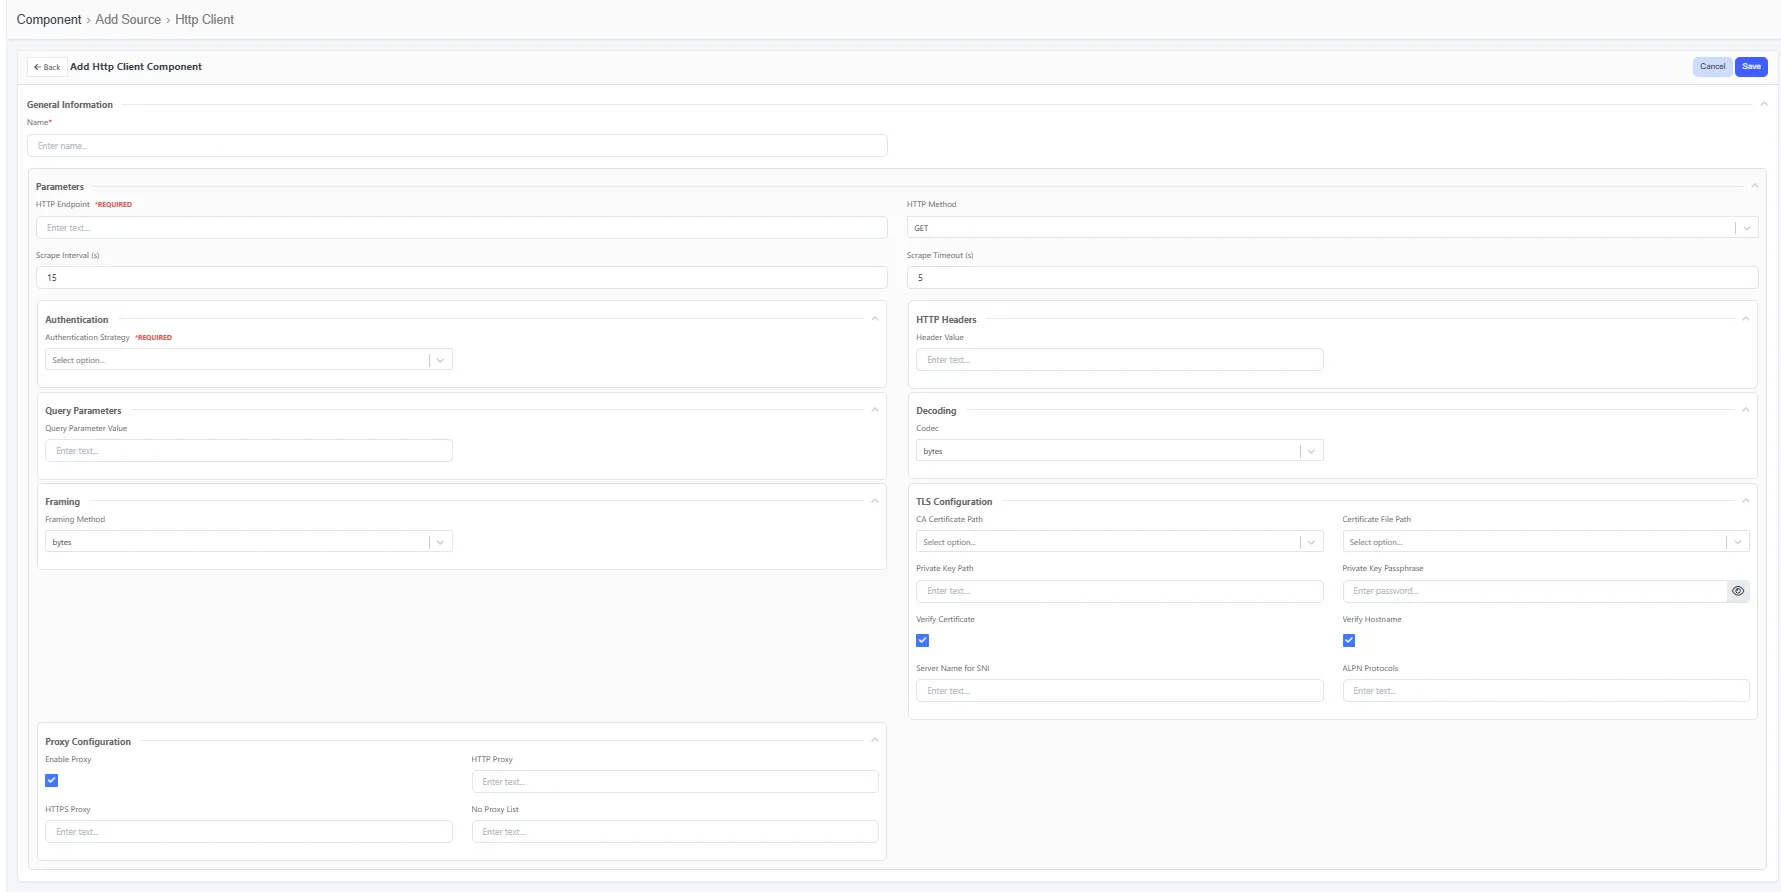The width and height of the screenshot is (1781, 892).
Task: Focus the Scrape Timeout field
Action: pos(1332,278)
